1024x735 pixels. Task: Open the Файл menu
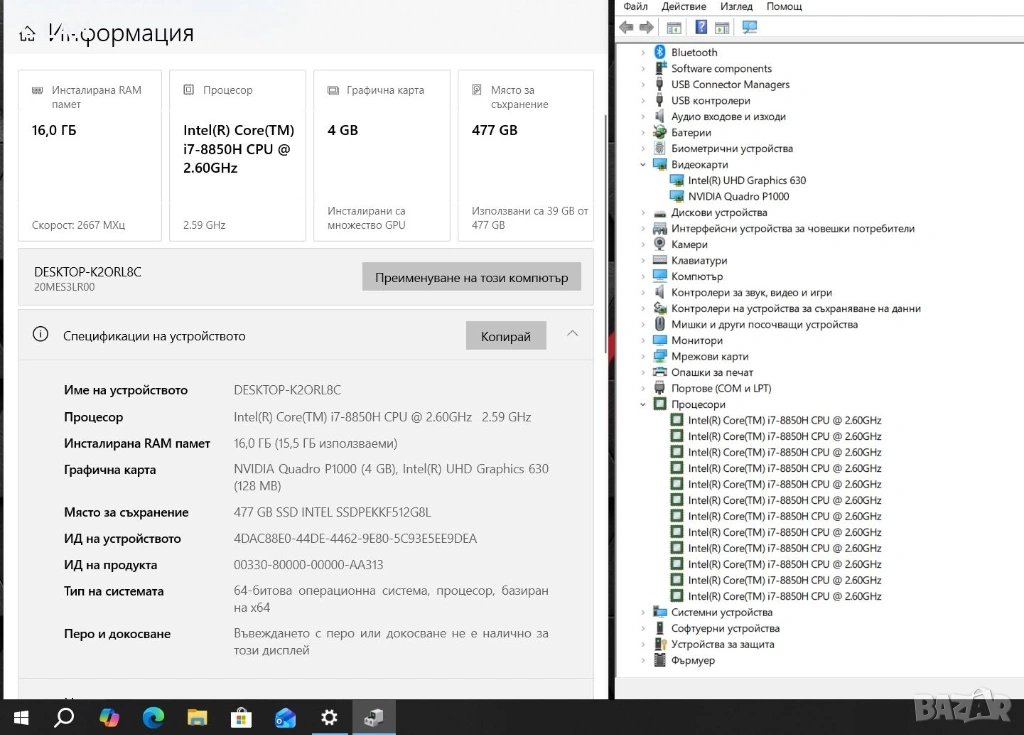[x=635, y=6]
